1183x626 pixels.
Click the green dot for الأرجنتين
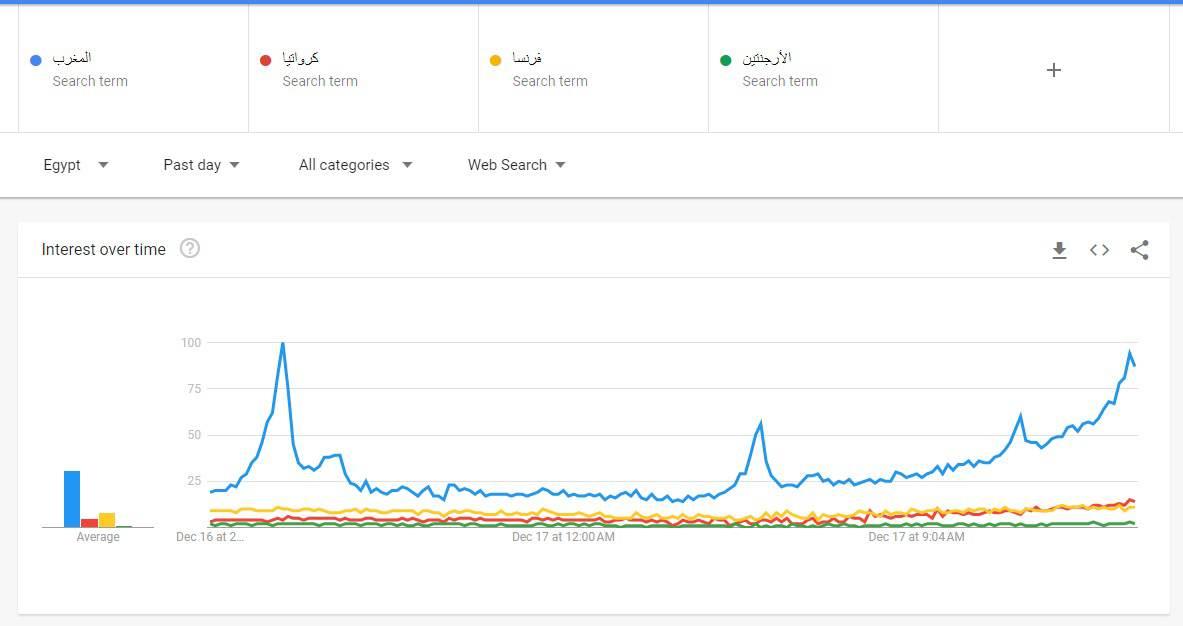tap(725, 60)
